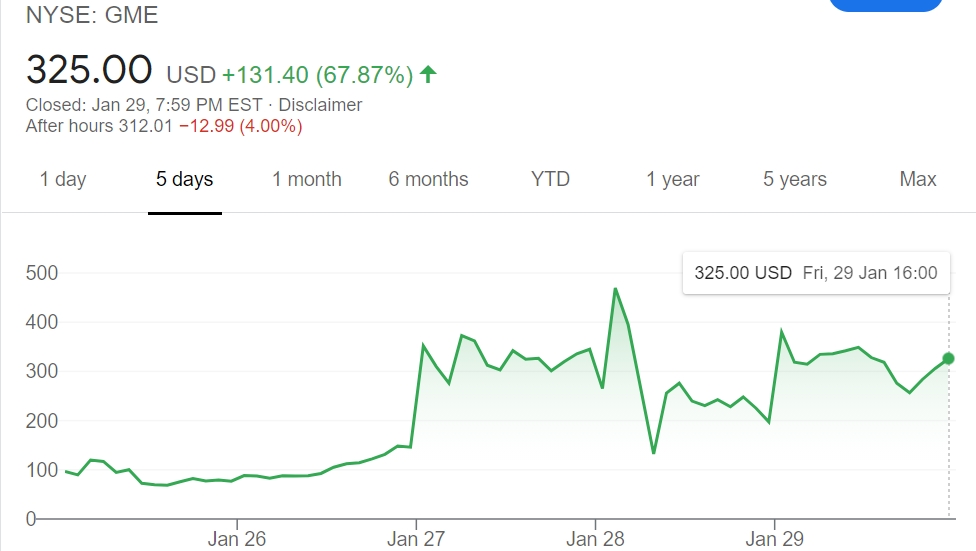Click the green up arrow icon

pyautogui.click(x=429, y=74)
